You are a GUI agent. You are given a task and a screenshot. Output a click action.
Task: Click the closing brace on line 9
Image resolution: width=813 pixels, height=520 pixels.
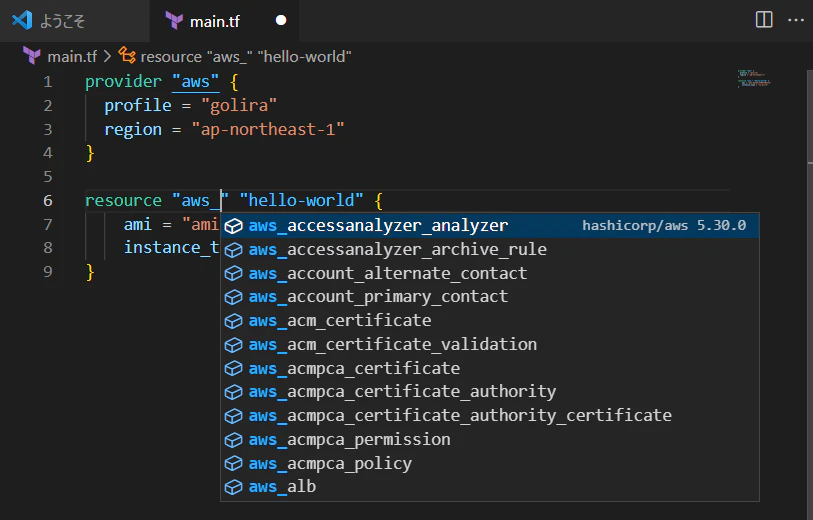pos(90,272)
